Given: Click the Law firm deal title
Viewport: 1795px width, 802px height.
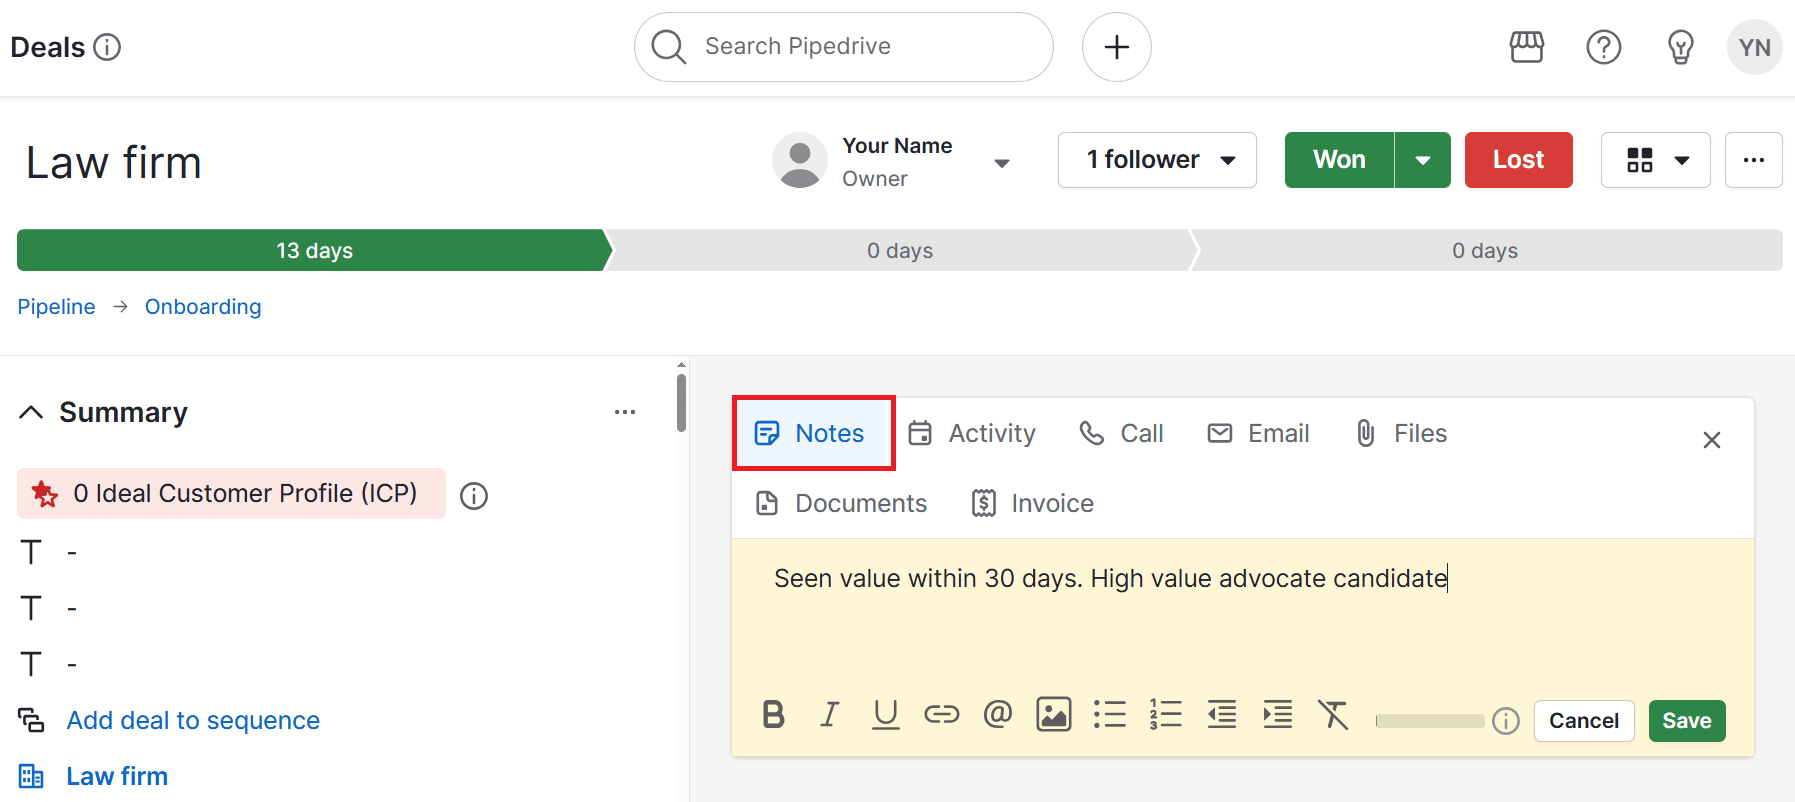Looking at the screenshot, I should click(x=114, y=162).
